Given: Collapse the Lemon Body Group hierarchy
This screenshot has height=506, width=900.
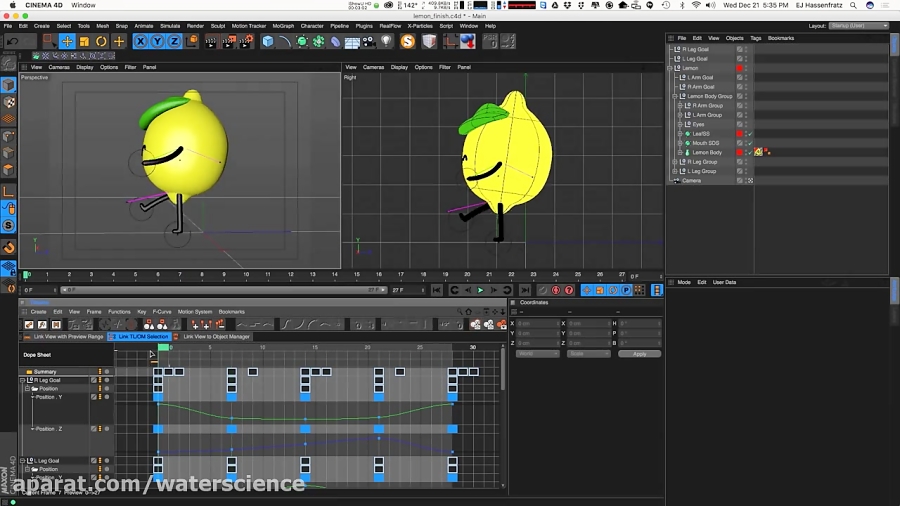Looking at the screenshot, I should pyautogui.click(x=675, y=96).
